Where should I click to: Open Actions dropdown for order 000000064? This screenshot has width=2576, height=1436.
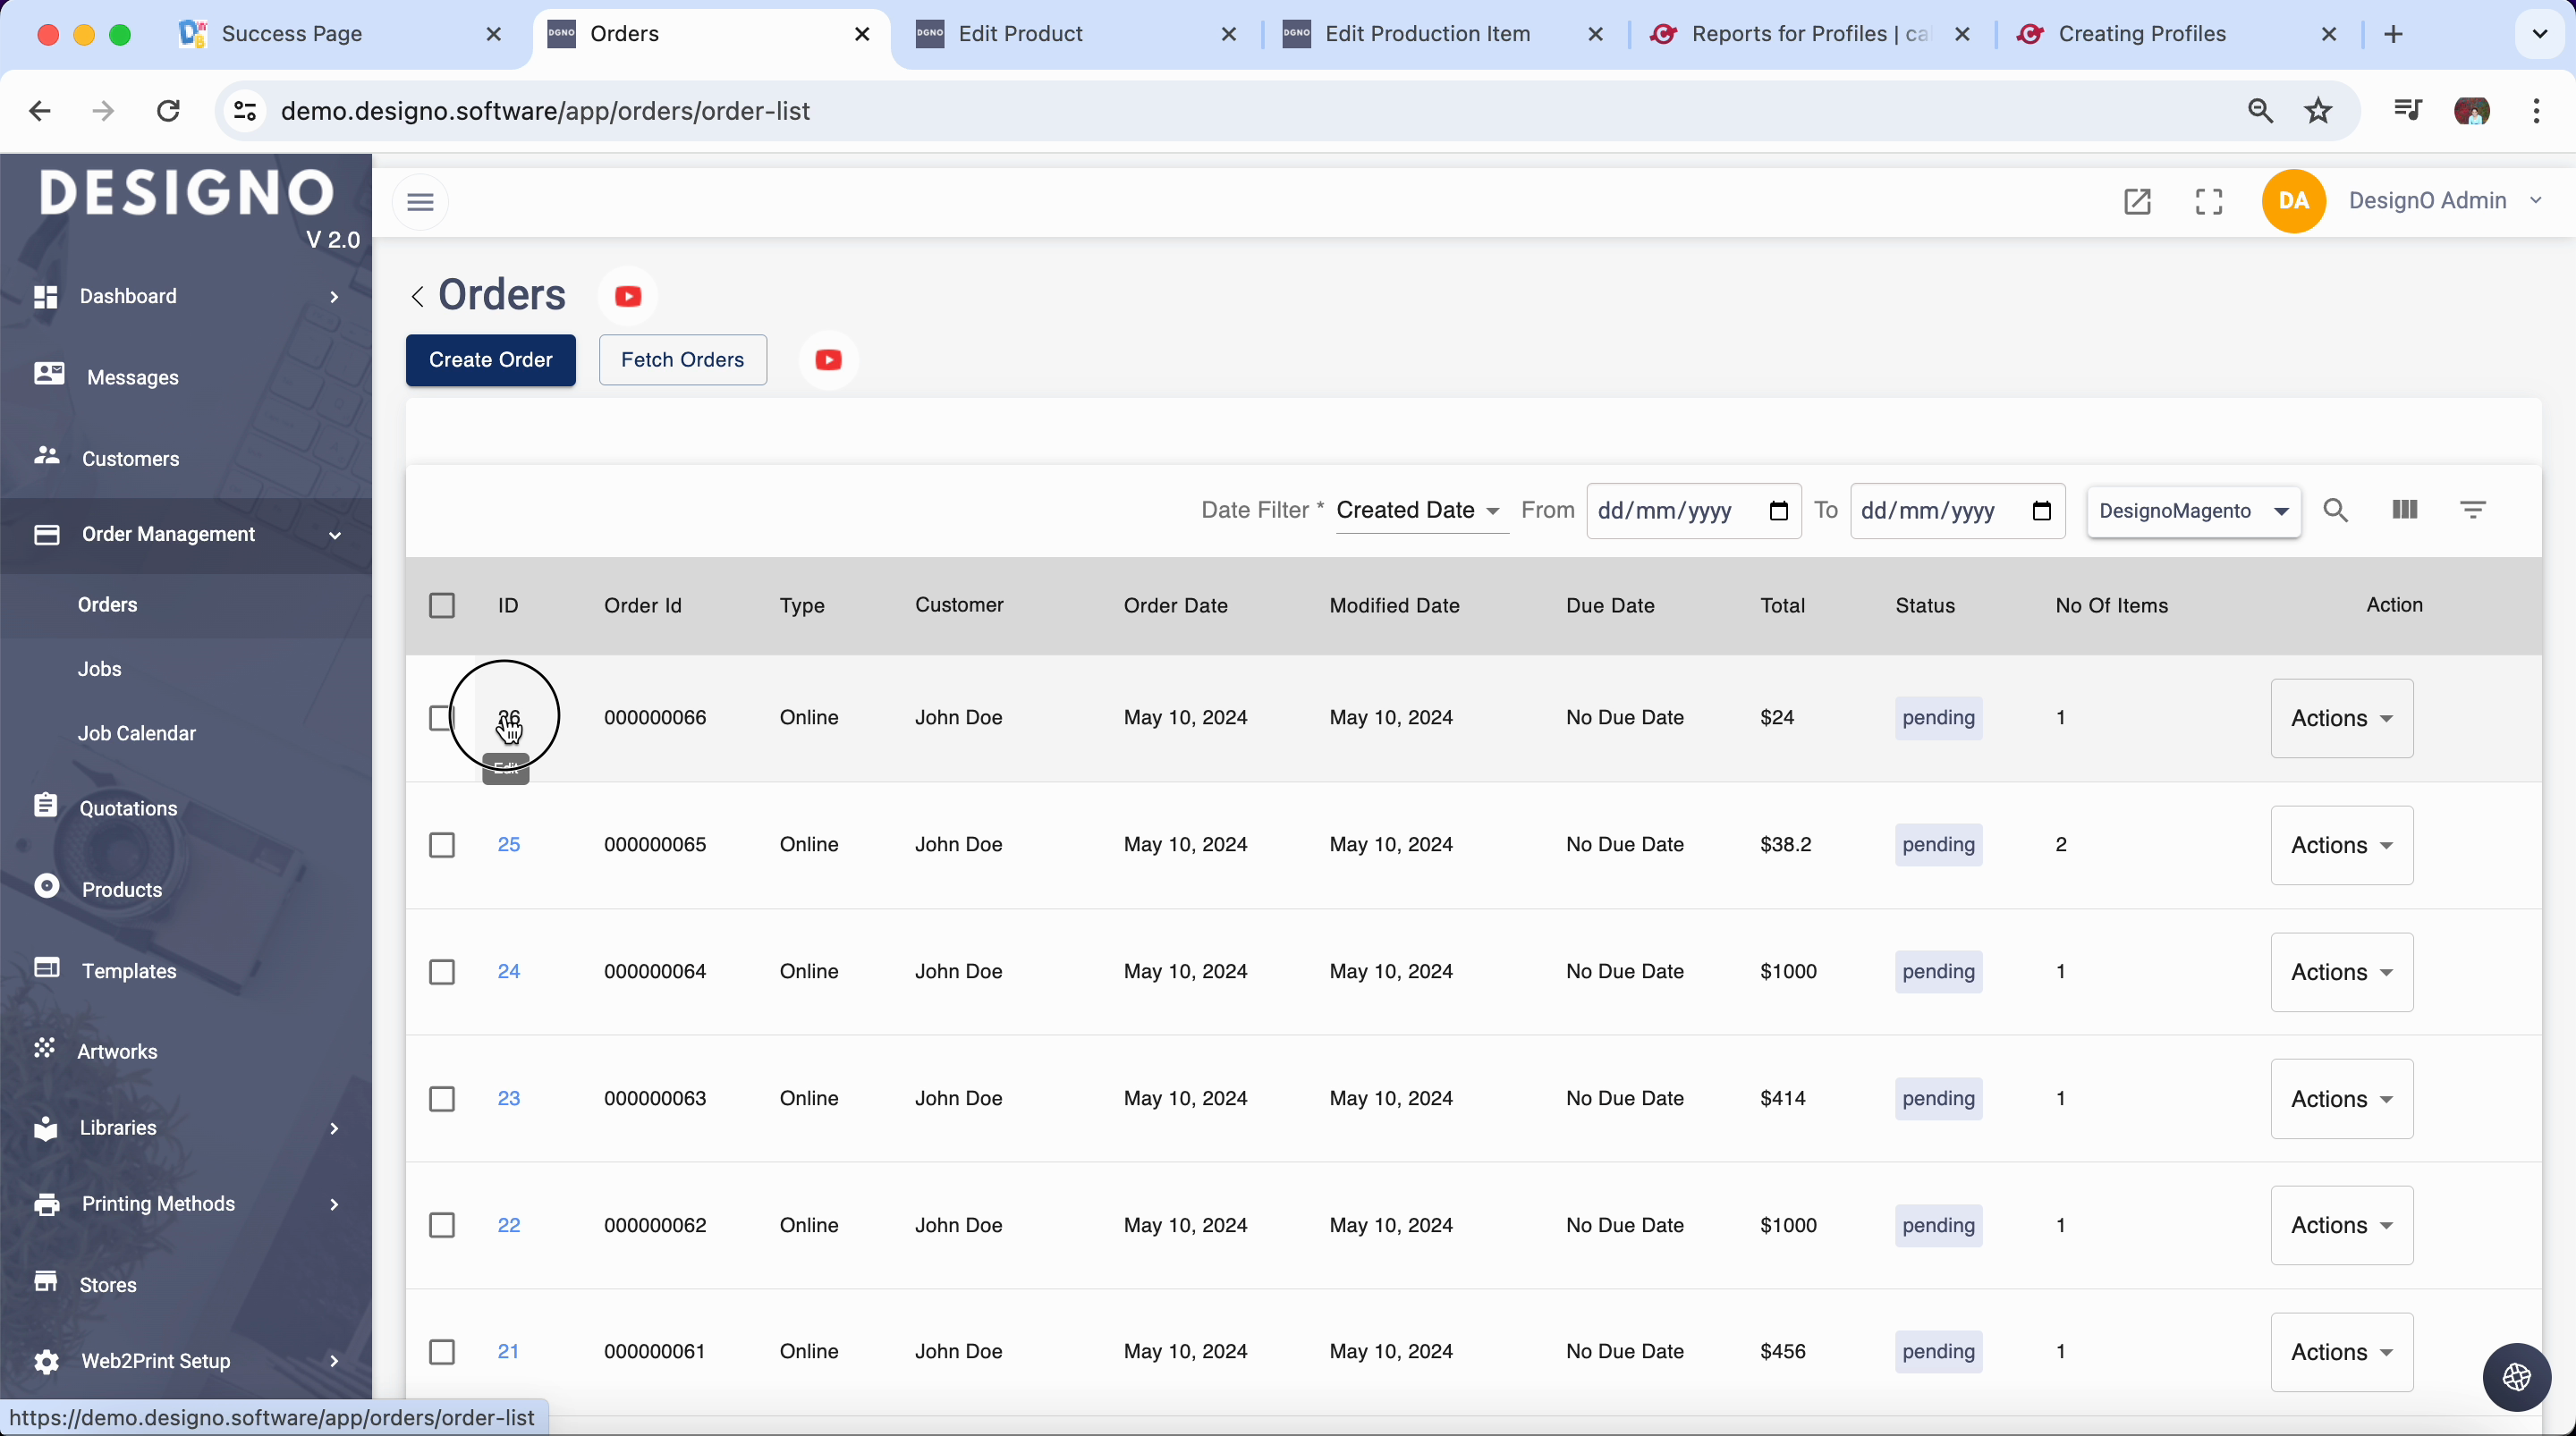click(x=2341, y=972)
